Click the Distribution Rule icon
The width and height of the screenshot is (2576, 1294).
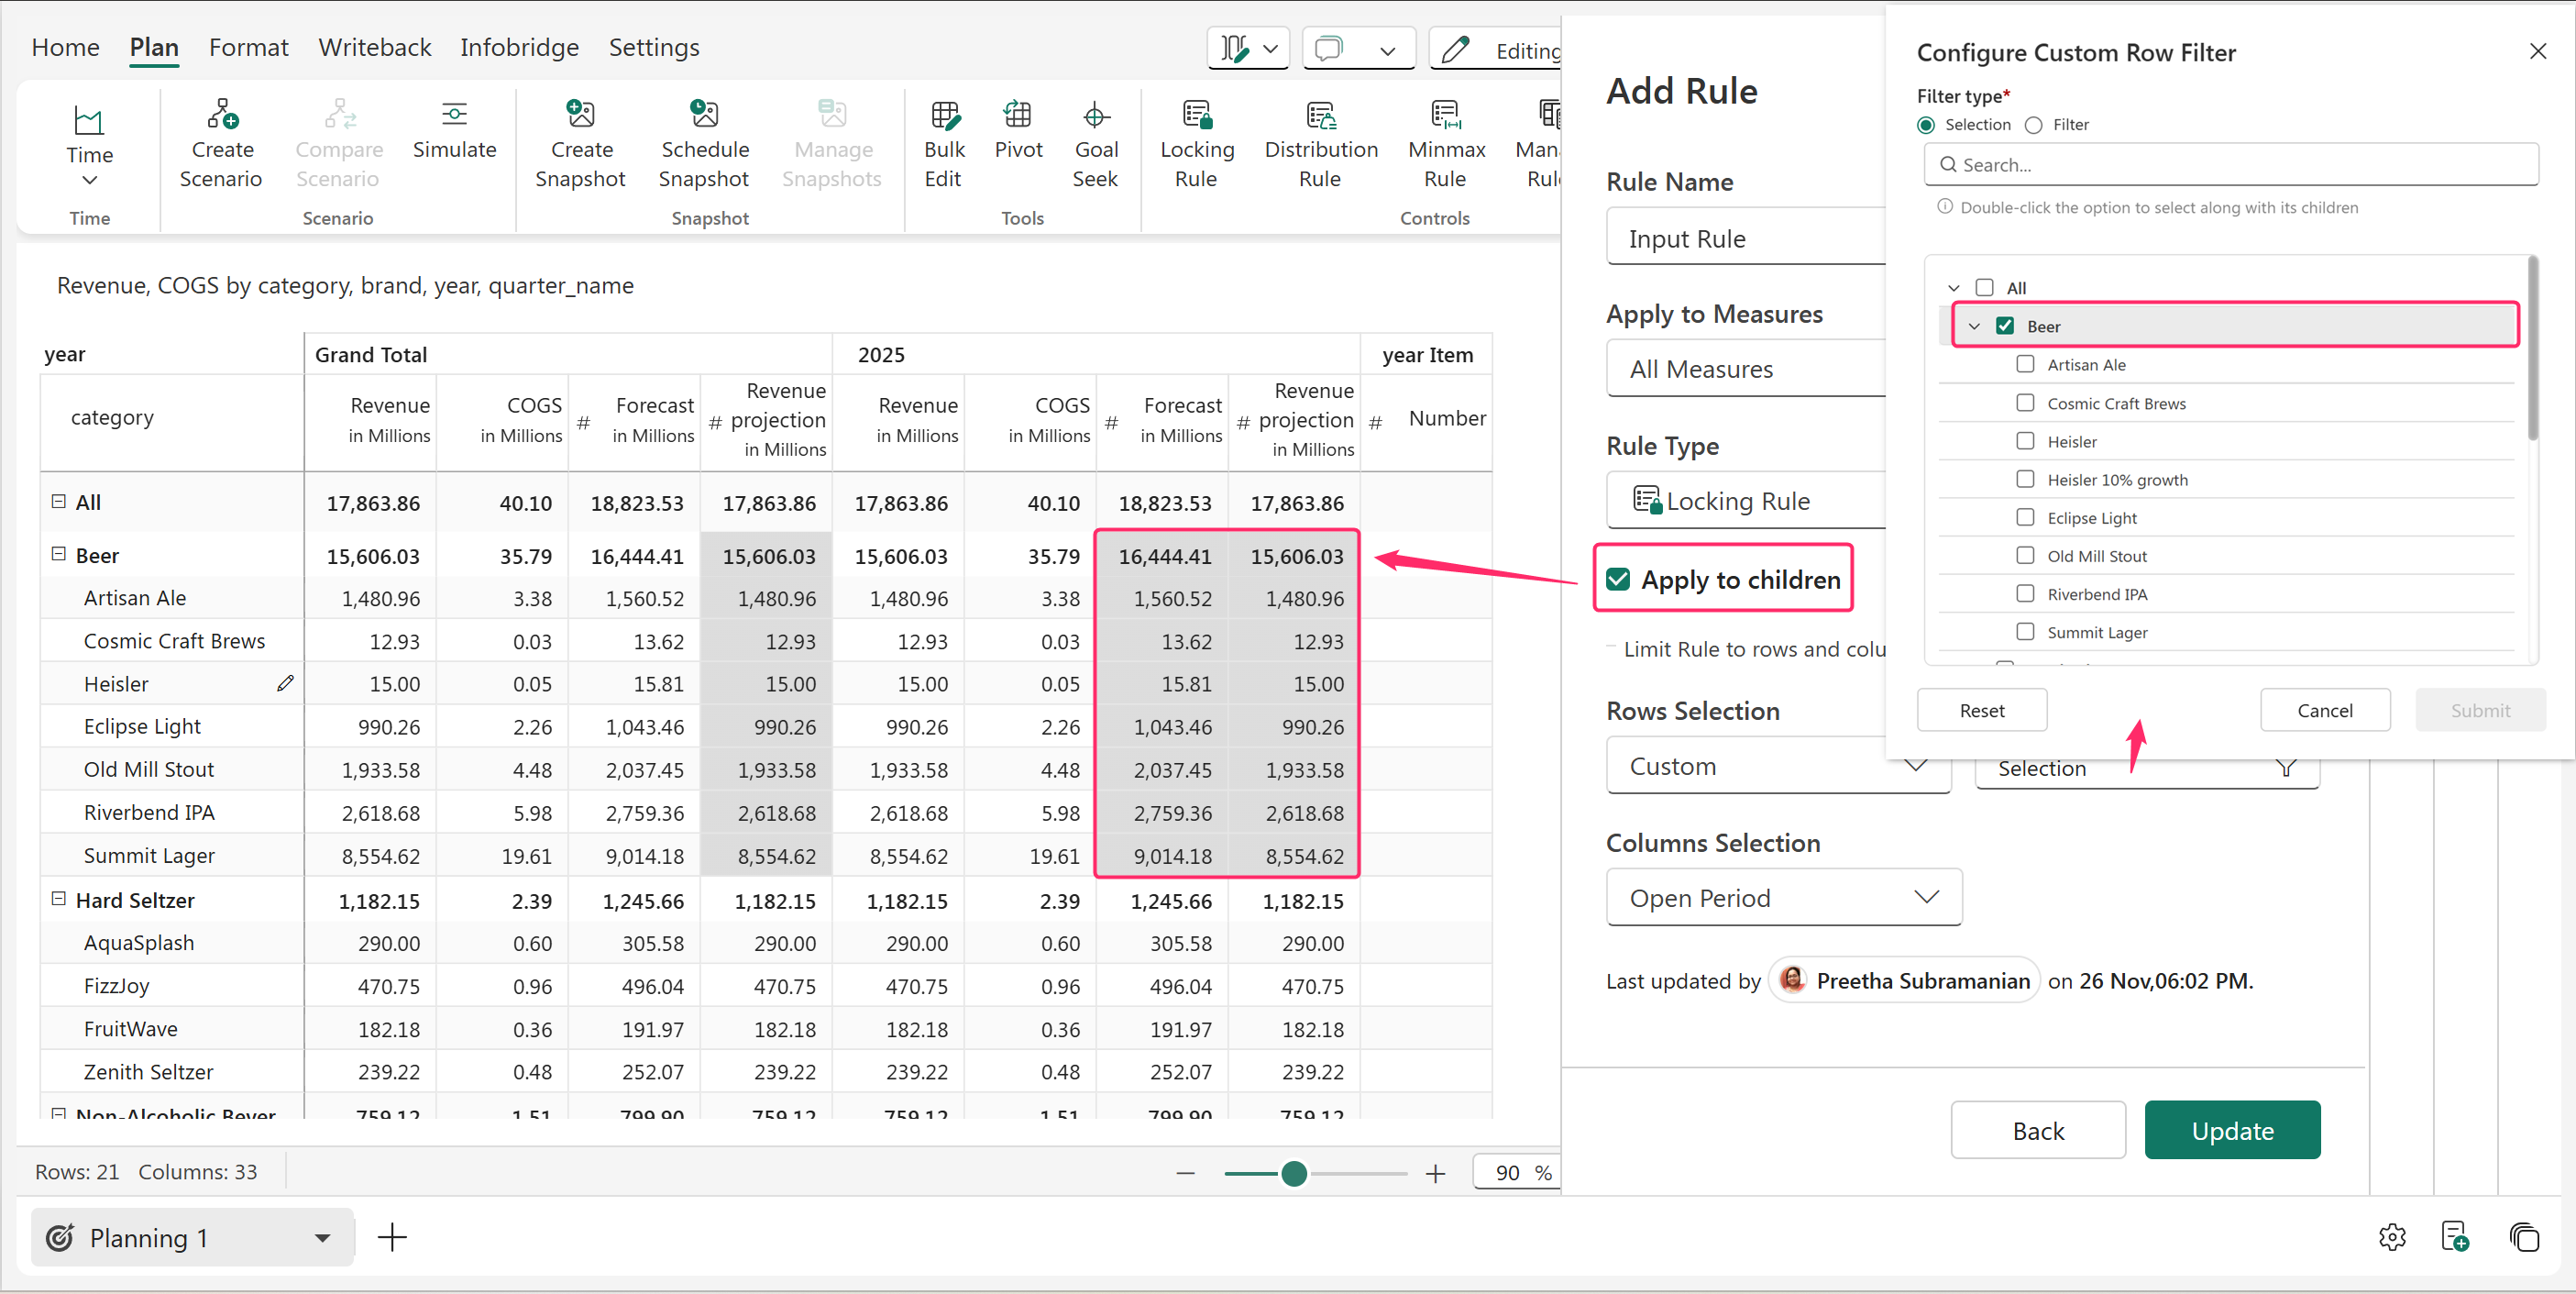click(x=1320, y=115)
